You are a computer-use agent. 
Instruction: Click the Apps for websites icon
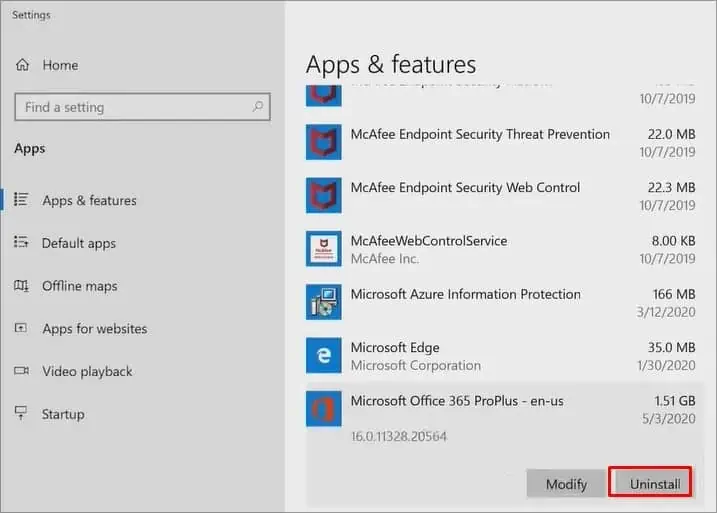tap(21, 328)
